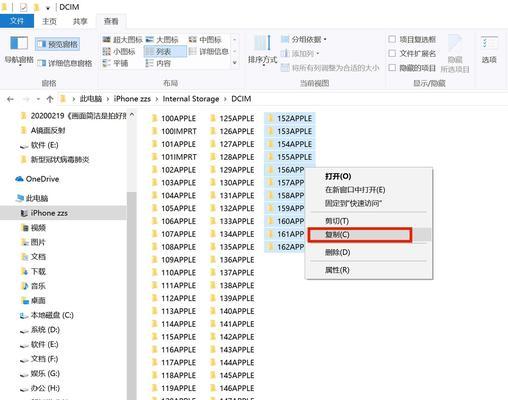The height and width of the screenshot is (400, 508).
Task: Click iPhone zzs in the address bar
Action: [x=132, y=99]
